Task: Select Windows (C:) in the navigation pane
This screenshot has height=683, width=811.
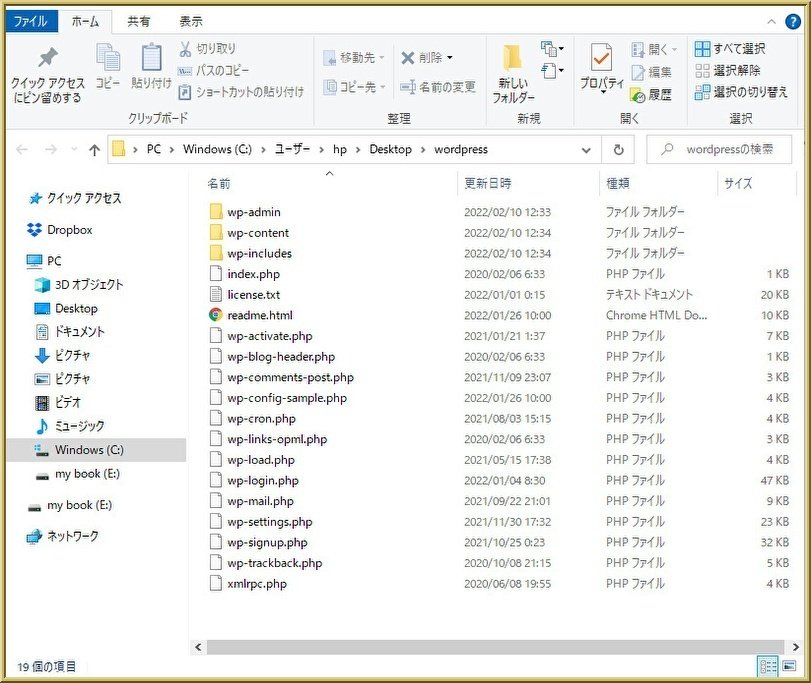Action: click(x=96, y=450)
